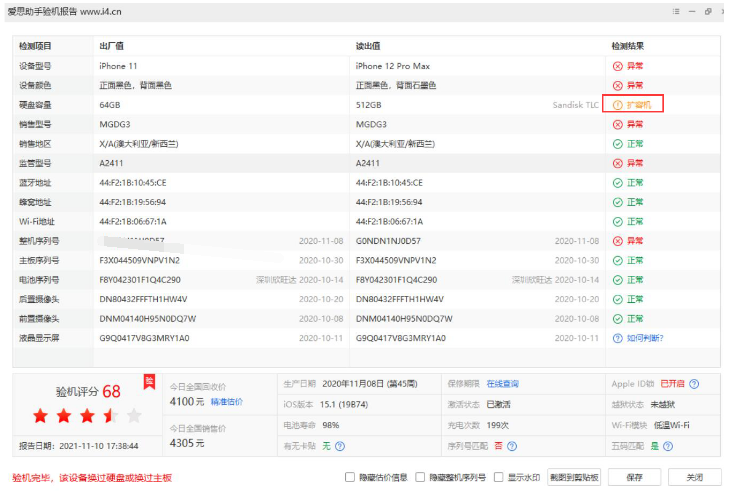Open the title bar menu list icon

point(676,12)
